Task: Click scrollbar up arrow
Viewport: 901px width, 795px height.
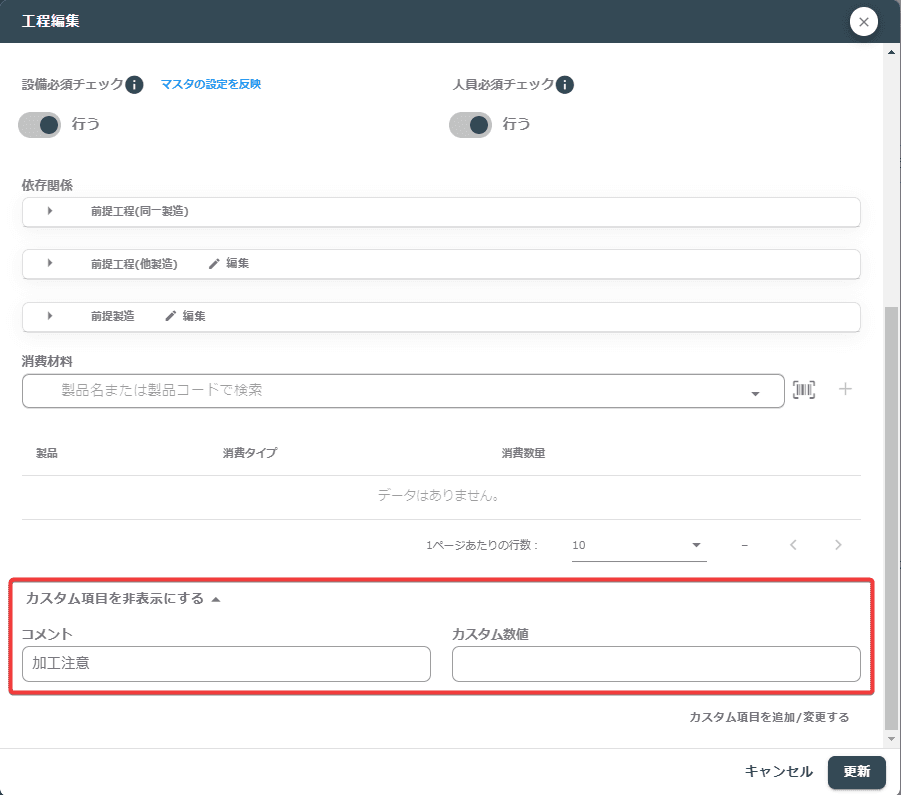Action: (891, 52)
